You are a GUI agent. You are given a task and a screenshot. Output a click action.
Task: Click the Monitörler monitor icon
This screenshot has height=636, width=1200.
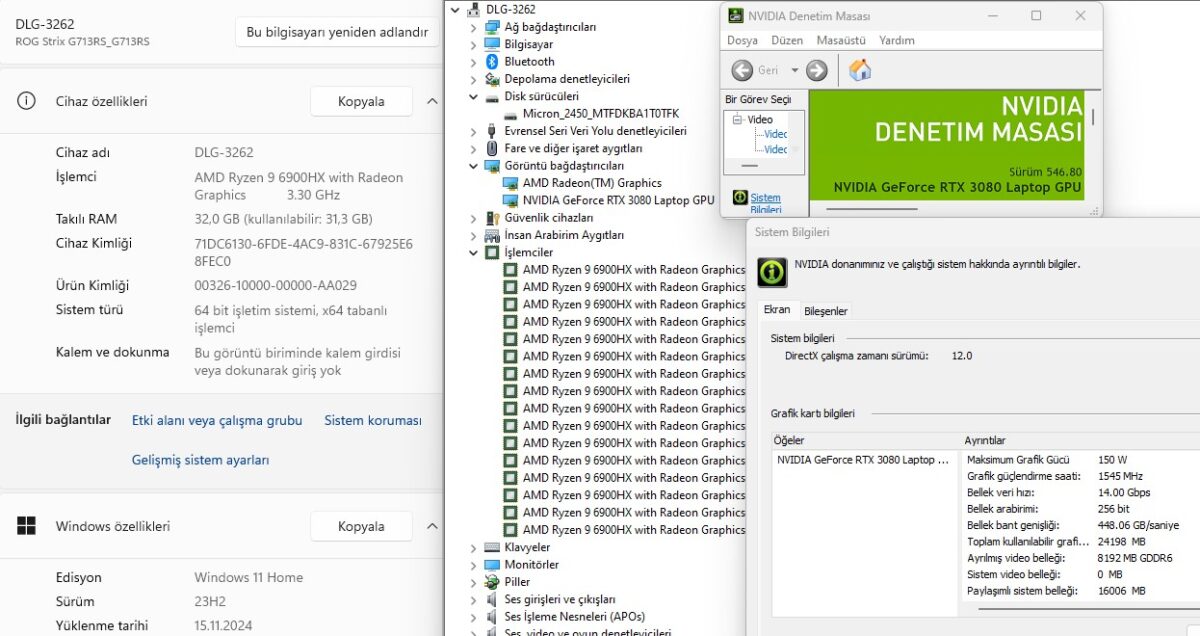(x=492, y=564)
